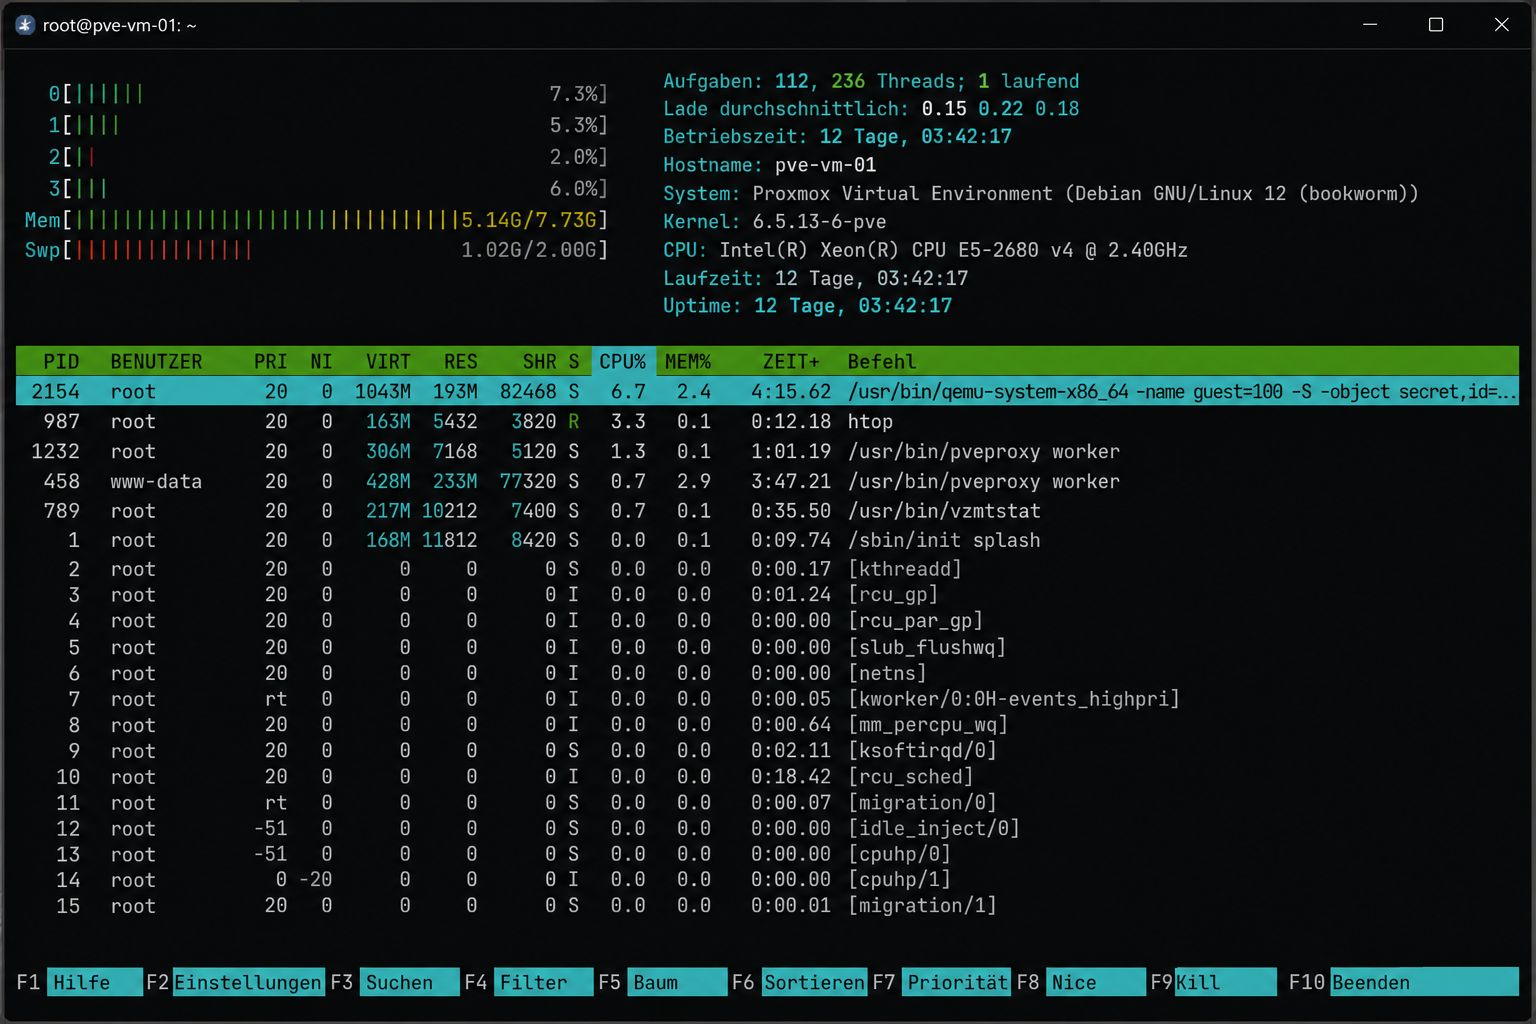This screenshot has width=1536, height=1024.
Task: Sort by the BENUTZER column header
Action: coord(156,361)
